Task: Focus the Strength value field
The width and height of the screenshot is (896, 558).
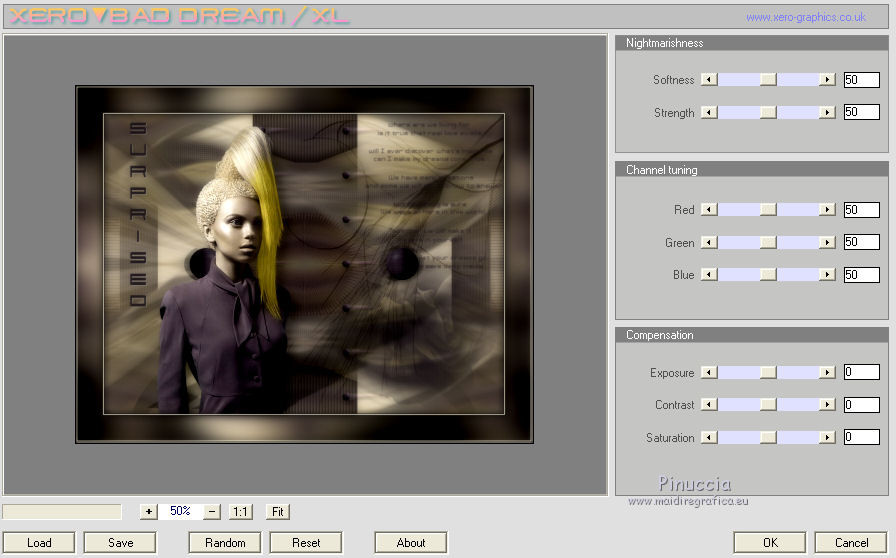Action: (862, 112)
